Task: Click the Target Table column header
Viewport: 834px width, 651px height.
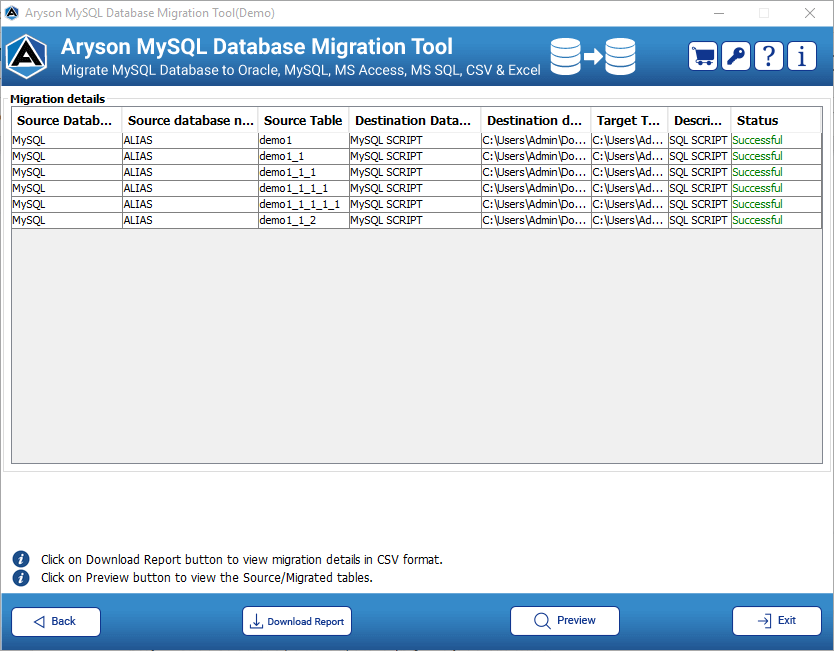Action: 629,120
